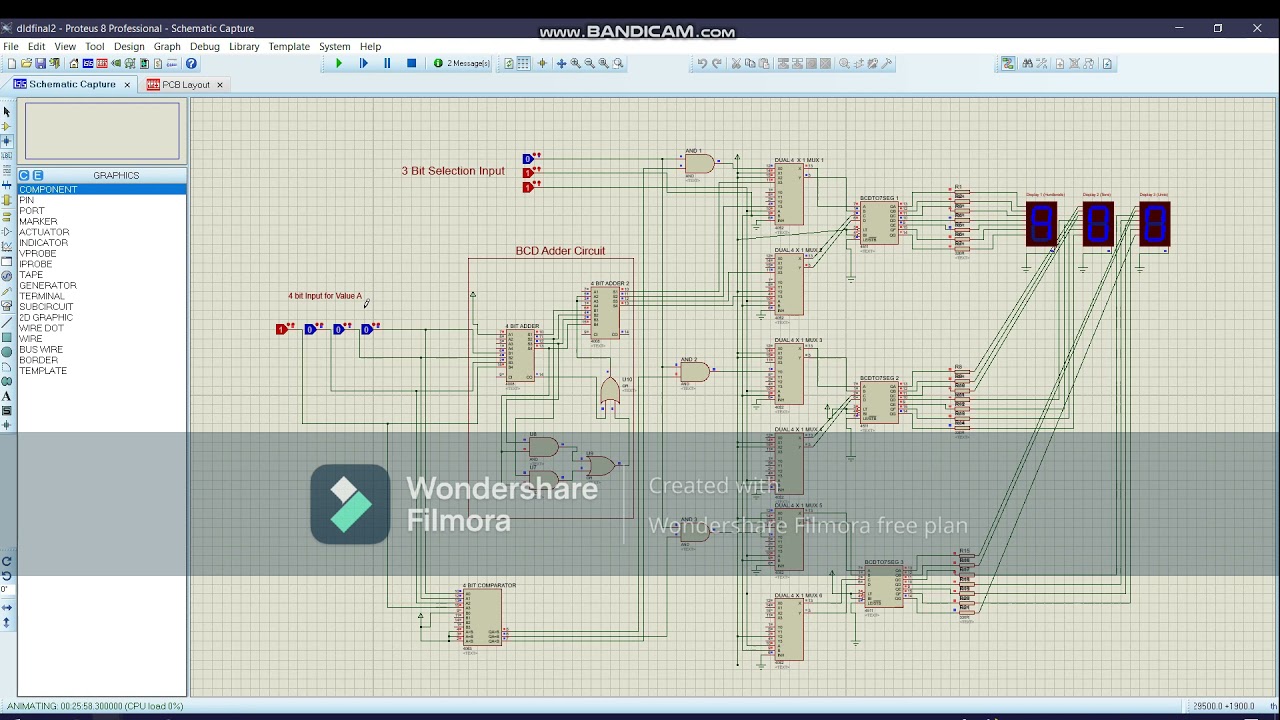The width and height of the screenshot is (1280, 720).
Task: Select TEMPLATE in the graphics list
Action: click(101, 370)
